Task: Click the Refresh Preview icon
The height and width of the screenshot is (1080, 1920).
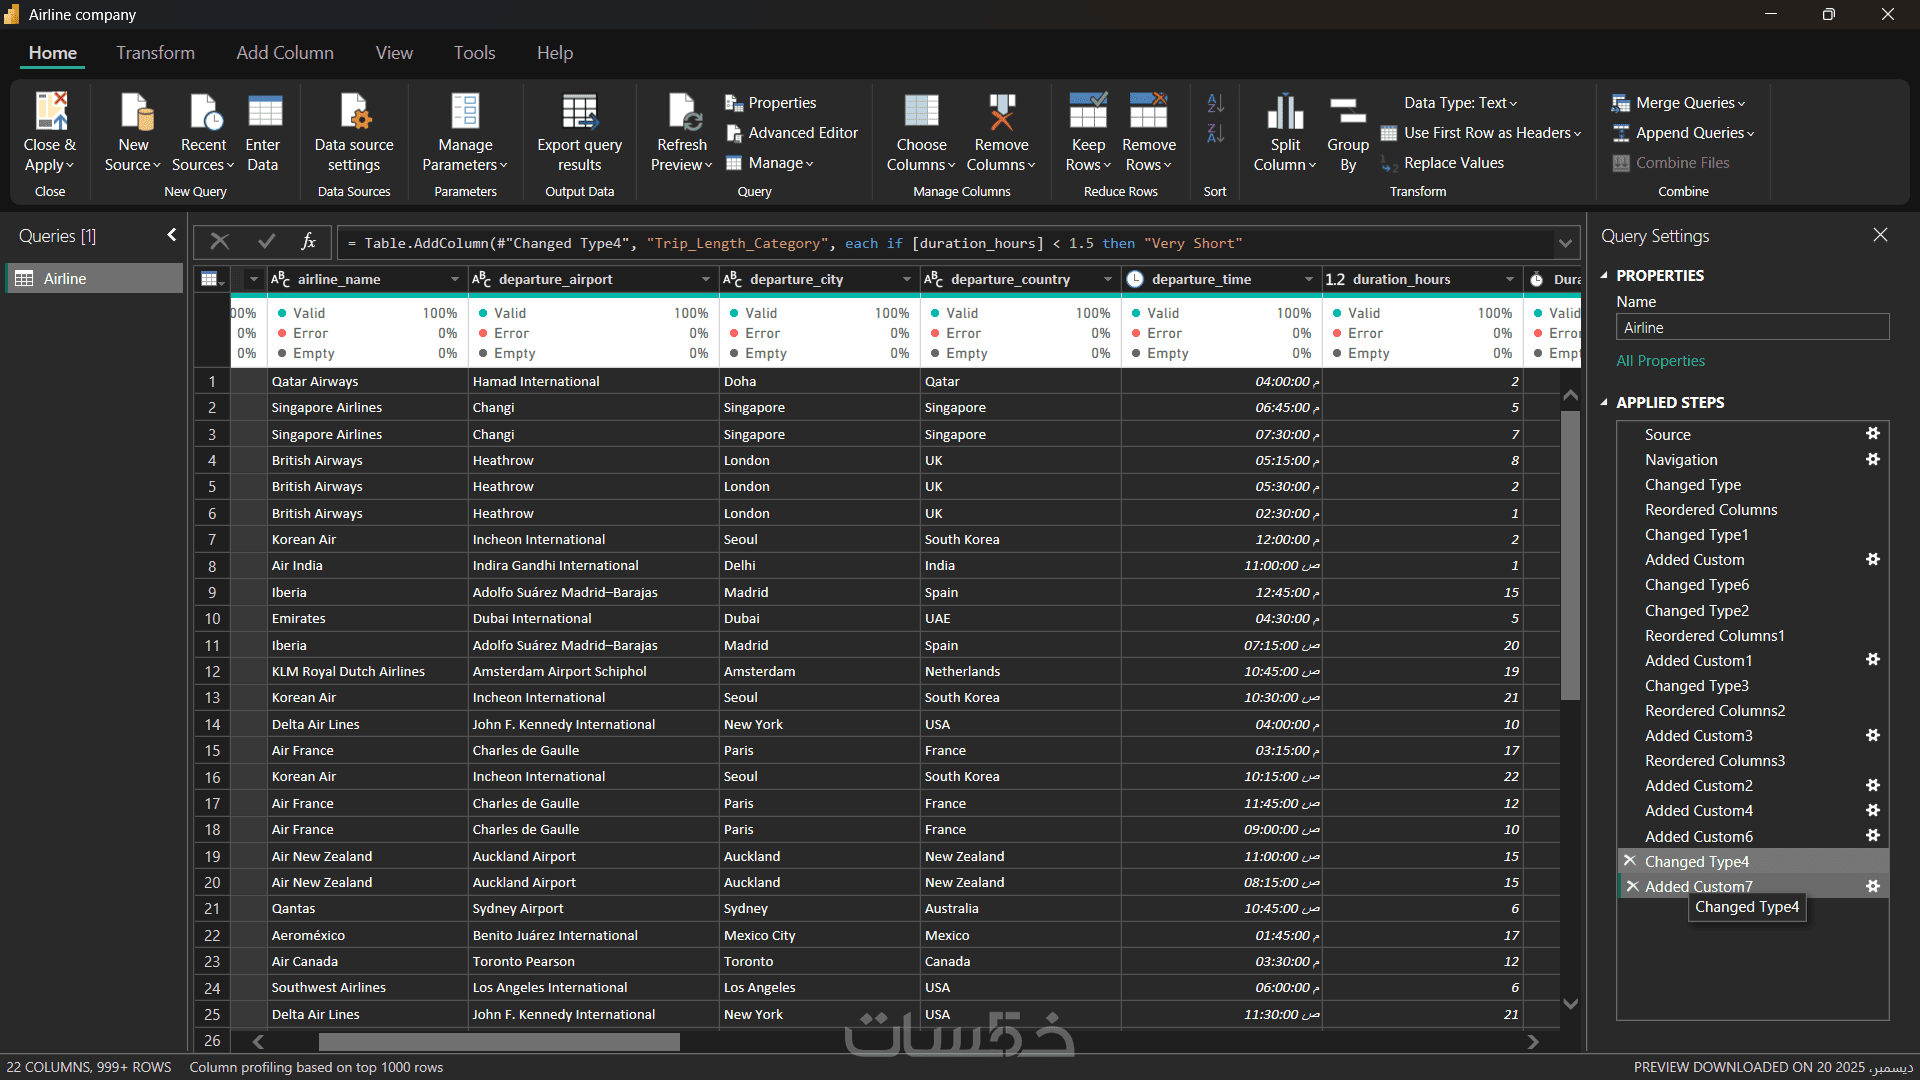Action: click(683, 112)
